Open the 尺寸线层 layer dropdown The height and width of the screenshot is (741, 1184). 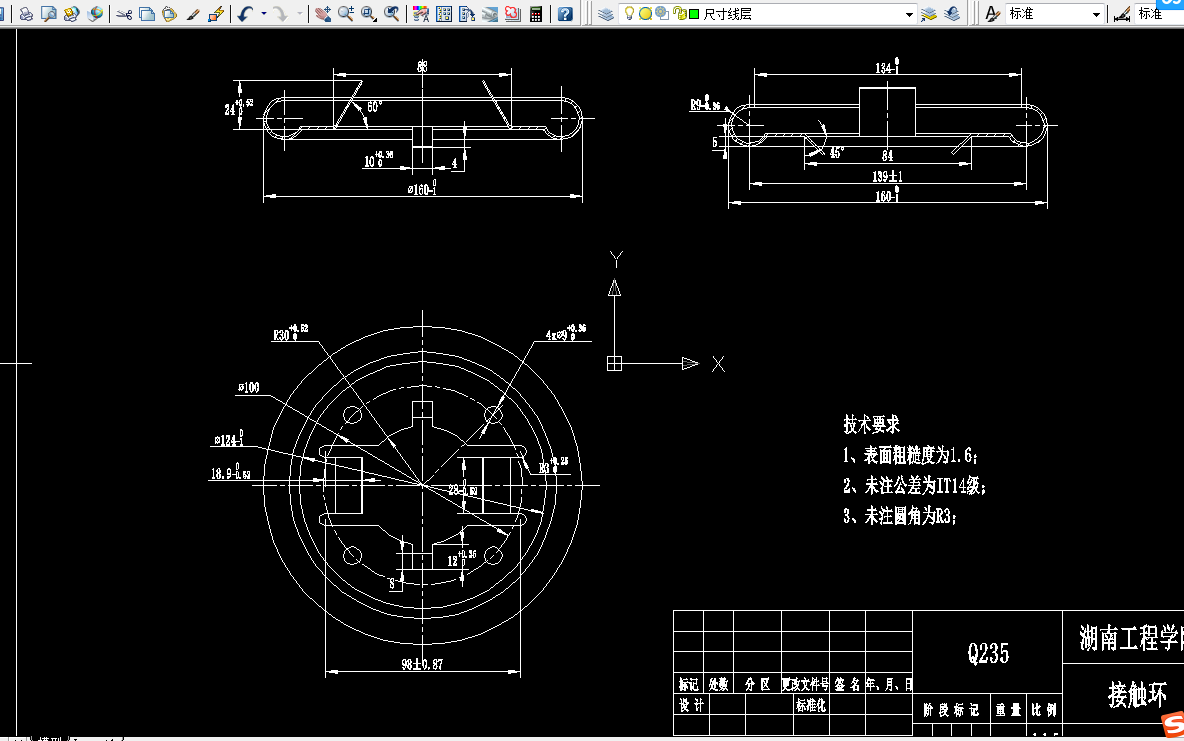click(909, 14)
